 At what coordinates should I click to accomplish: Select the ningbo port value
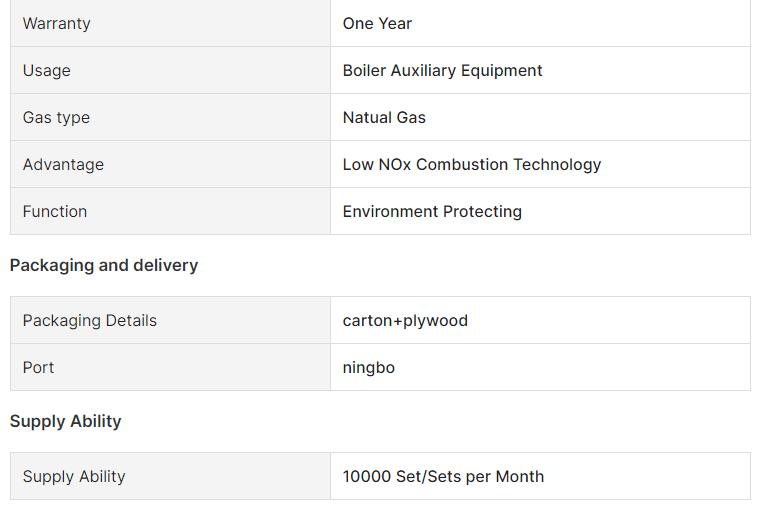(x=369, y=367)
